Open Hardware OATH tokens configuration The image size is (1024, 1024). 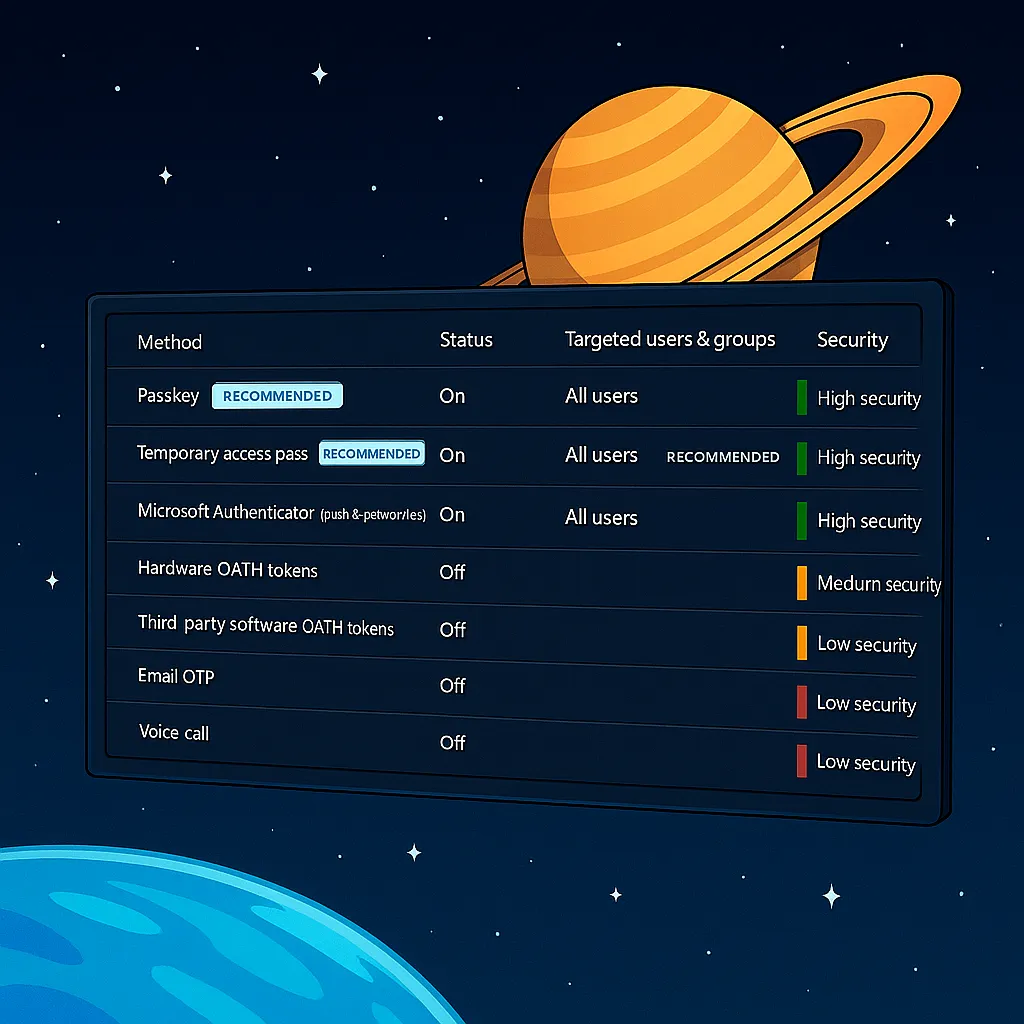(x=227, y=570)
